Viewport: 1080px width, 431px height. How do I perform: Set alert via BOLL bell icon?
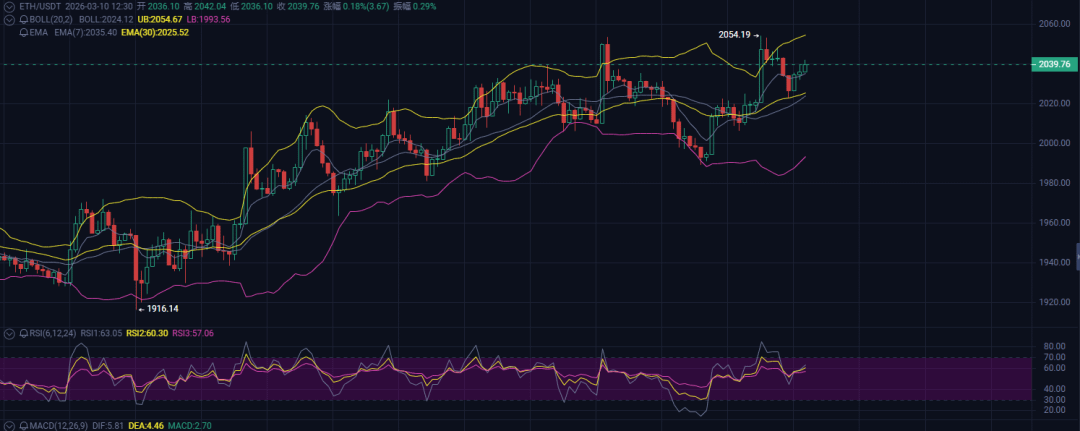tap(24, 19)
